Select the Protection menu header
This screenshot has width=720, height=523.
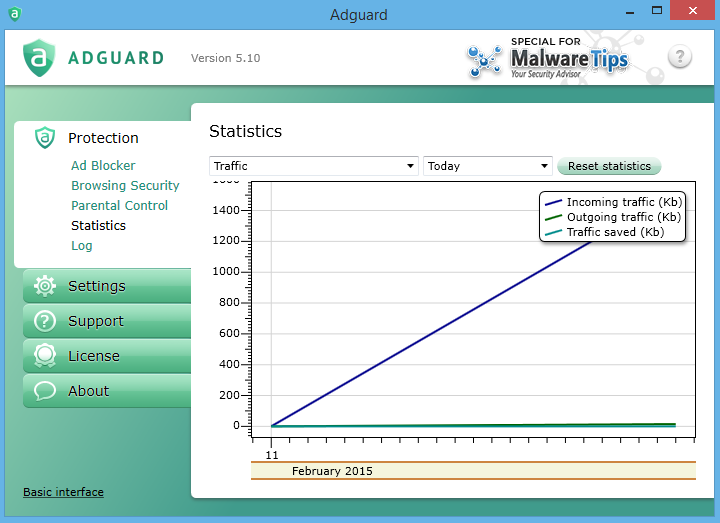pyautogui.click(x=103, y=138)
